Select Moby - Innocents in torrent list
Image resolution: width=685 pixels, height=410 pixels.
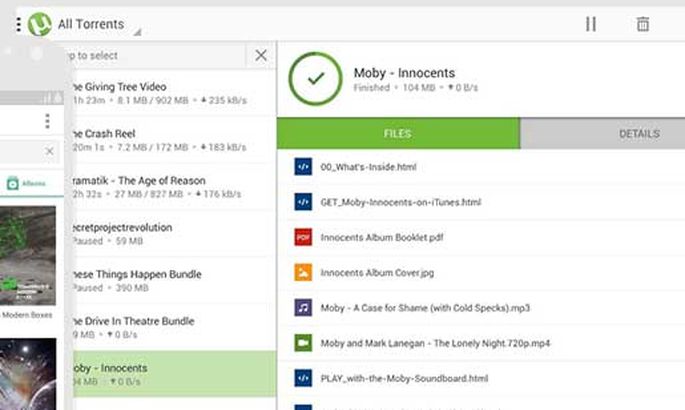pyautogui.click(x=173, y=374)
